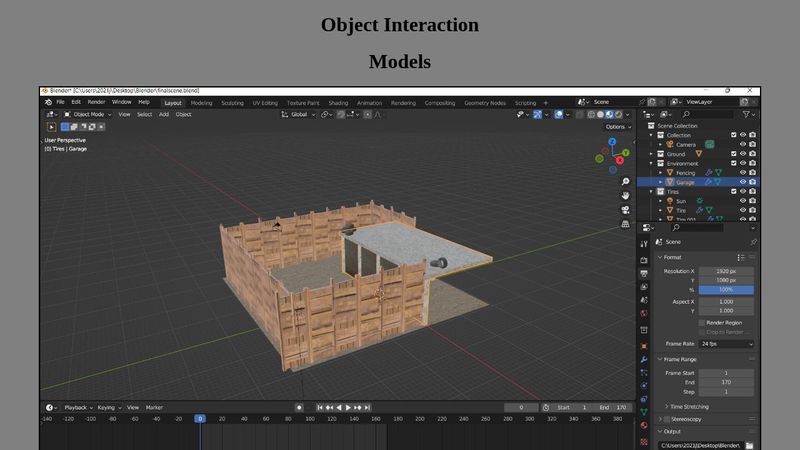The width and height of the screenshot is (800, 450).
Task: Click the red X axis on navigation gizmo
Action: 620,160
